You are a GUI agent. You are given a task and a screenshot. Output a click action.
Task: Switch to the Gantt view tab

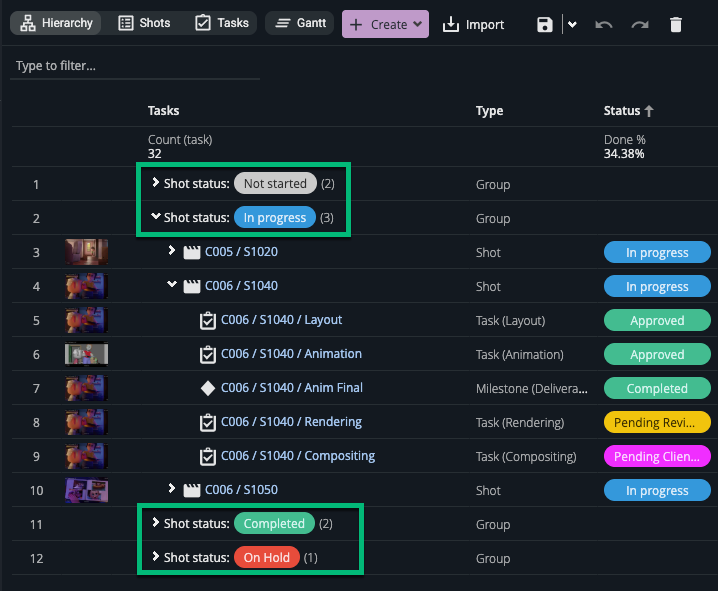(299, 23)
